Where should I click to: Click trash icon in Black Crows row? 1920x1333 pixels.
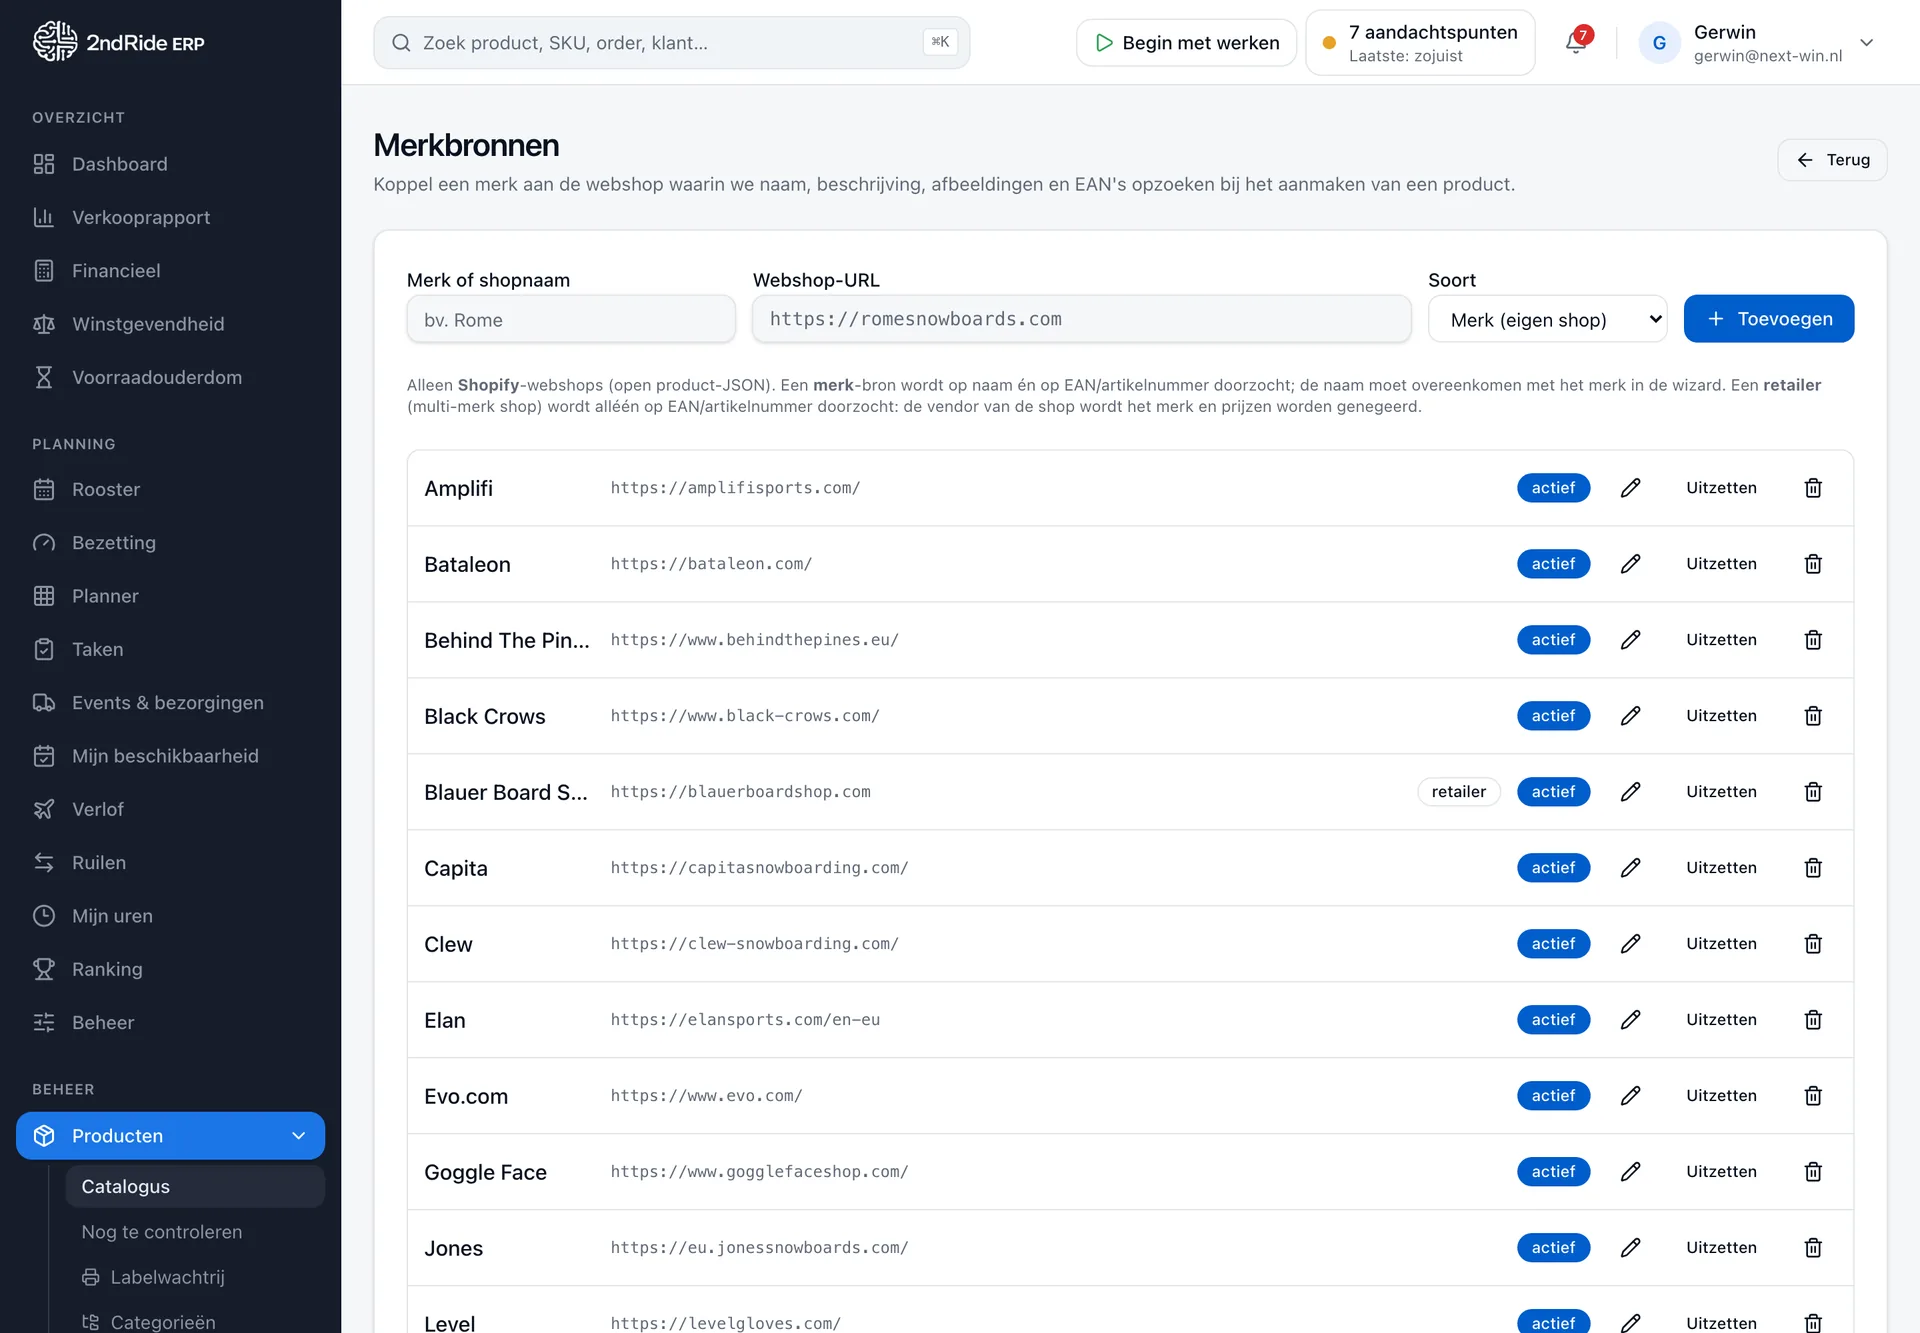(x=1813, y=716)
